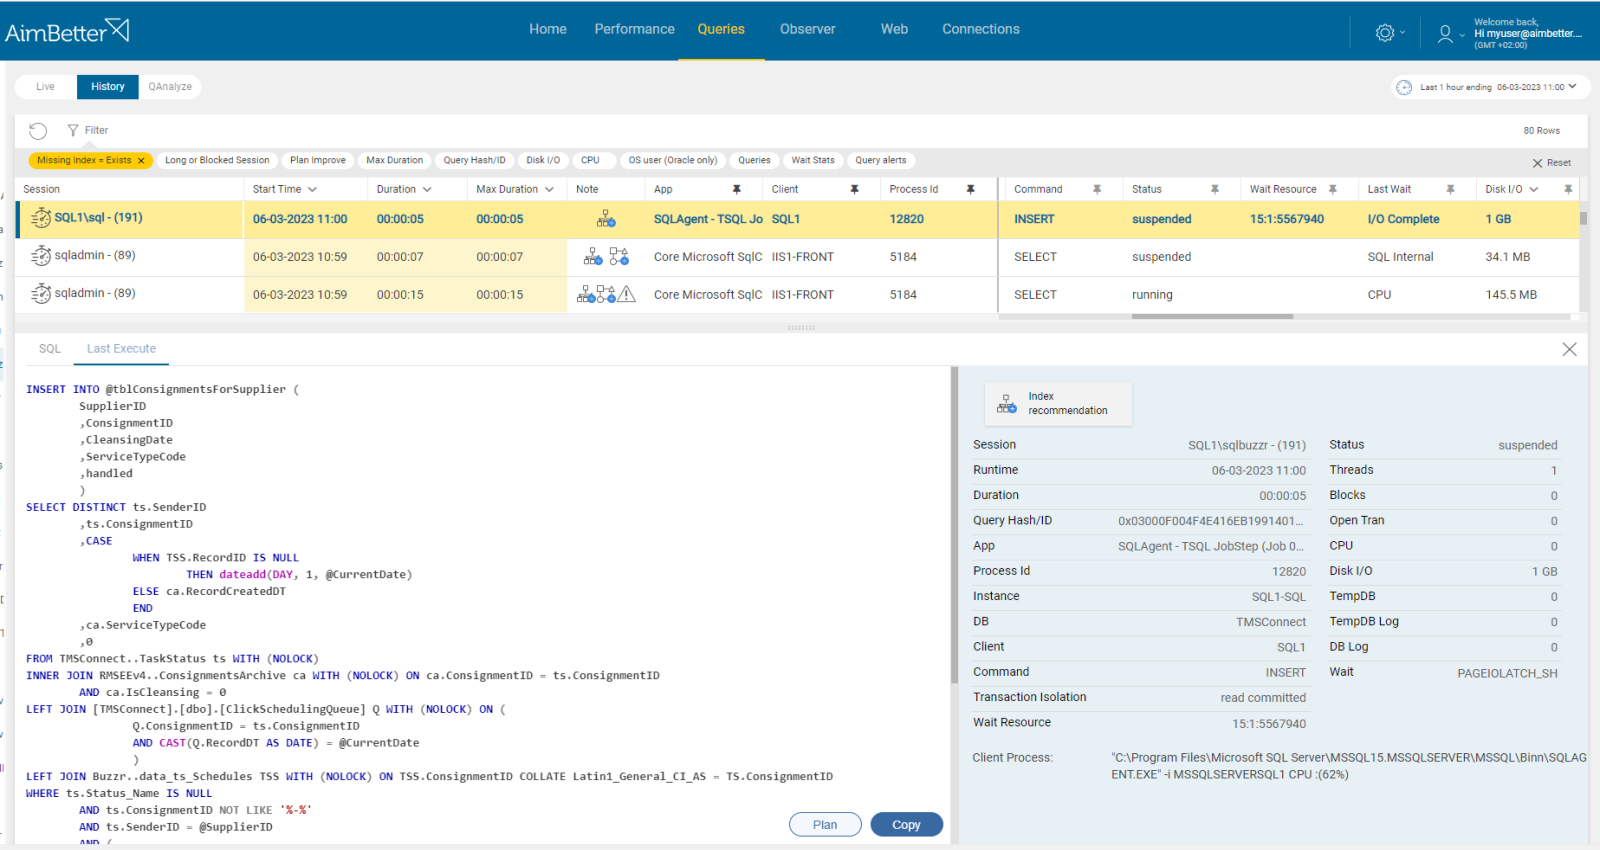This screenshot has width=1600, height=850.
Task: Go to the Home menu
Action: [548, 30]
